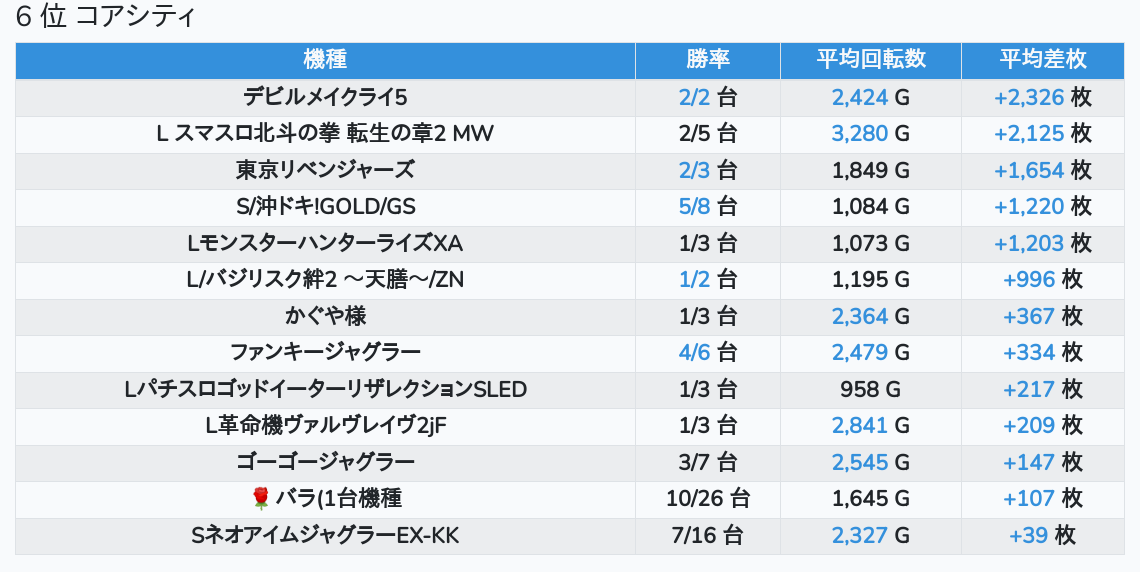Click the 東京リベンジャーズ machine name
Viewport: 1140px width, 572px height.
pyautogui.click(x=325, y=170)
